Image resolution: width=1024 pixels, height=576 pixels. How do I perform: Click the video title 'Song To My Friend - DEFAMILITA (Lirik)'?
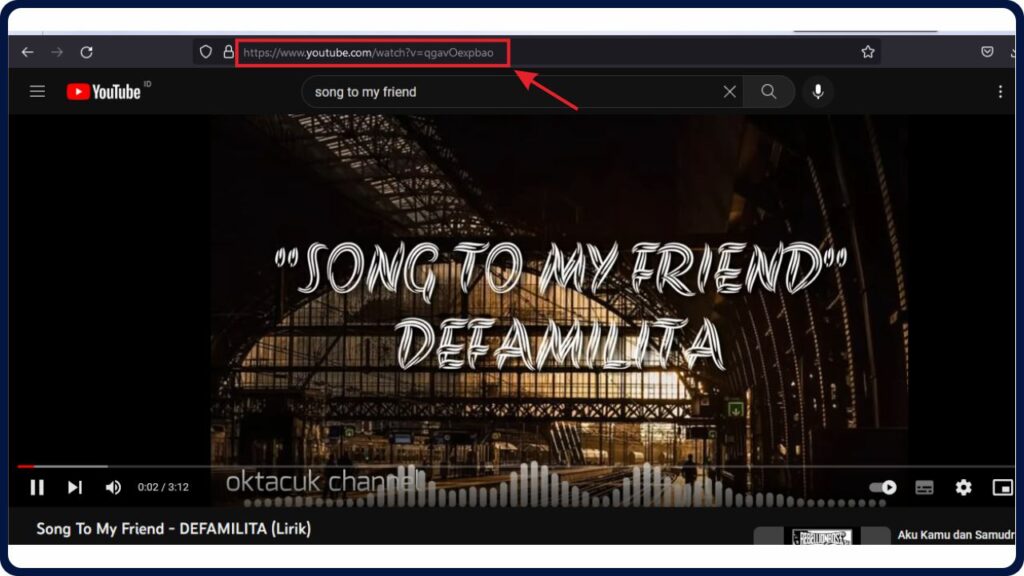[174, 528]
